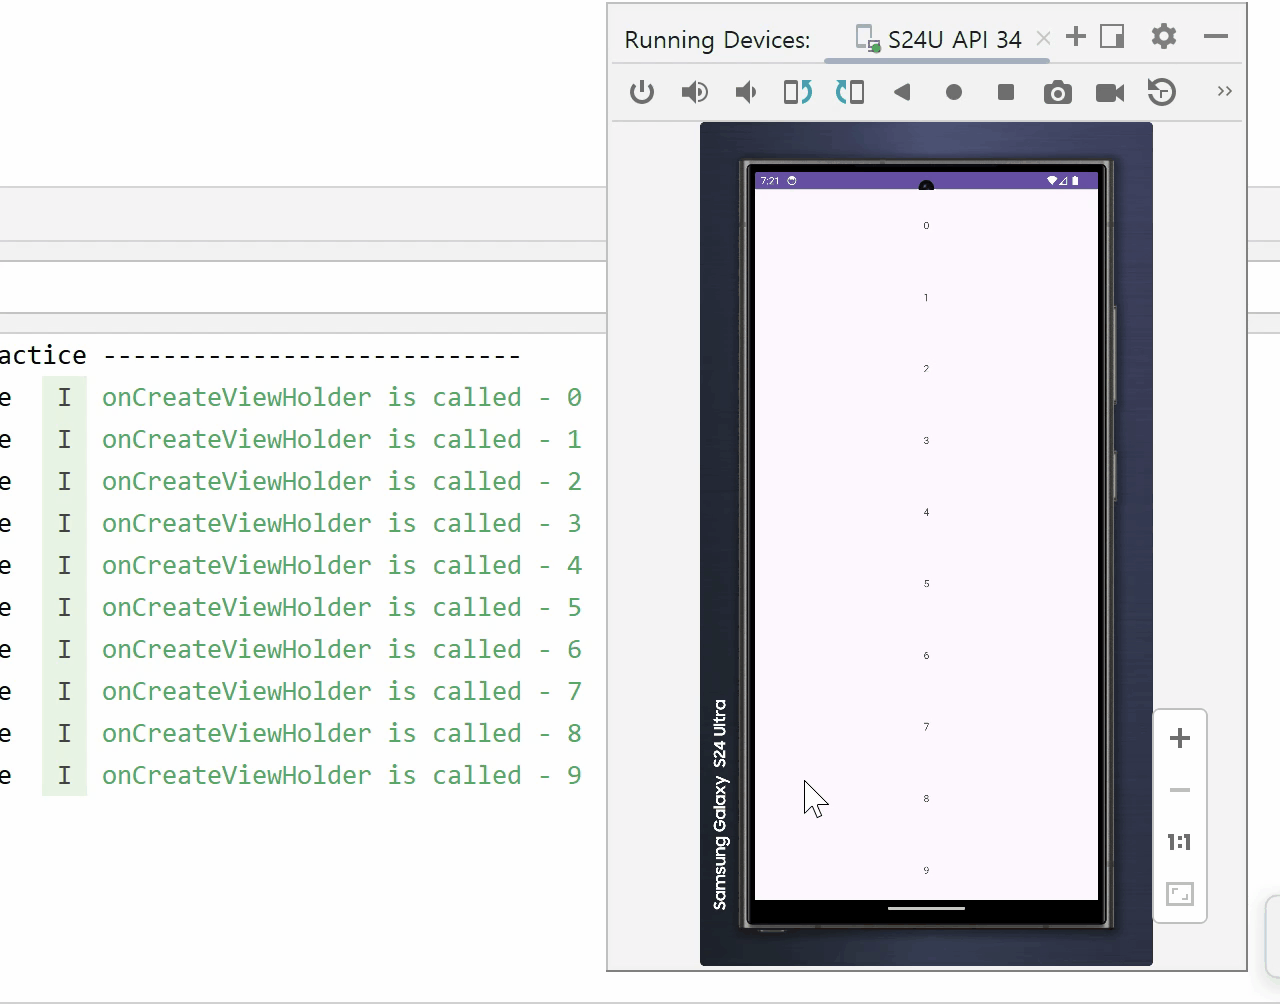Tap list item 9 on the phone
1280x1004 pixels.
[926, 870]
